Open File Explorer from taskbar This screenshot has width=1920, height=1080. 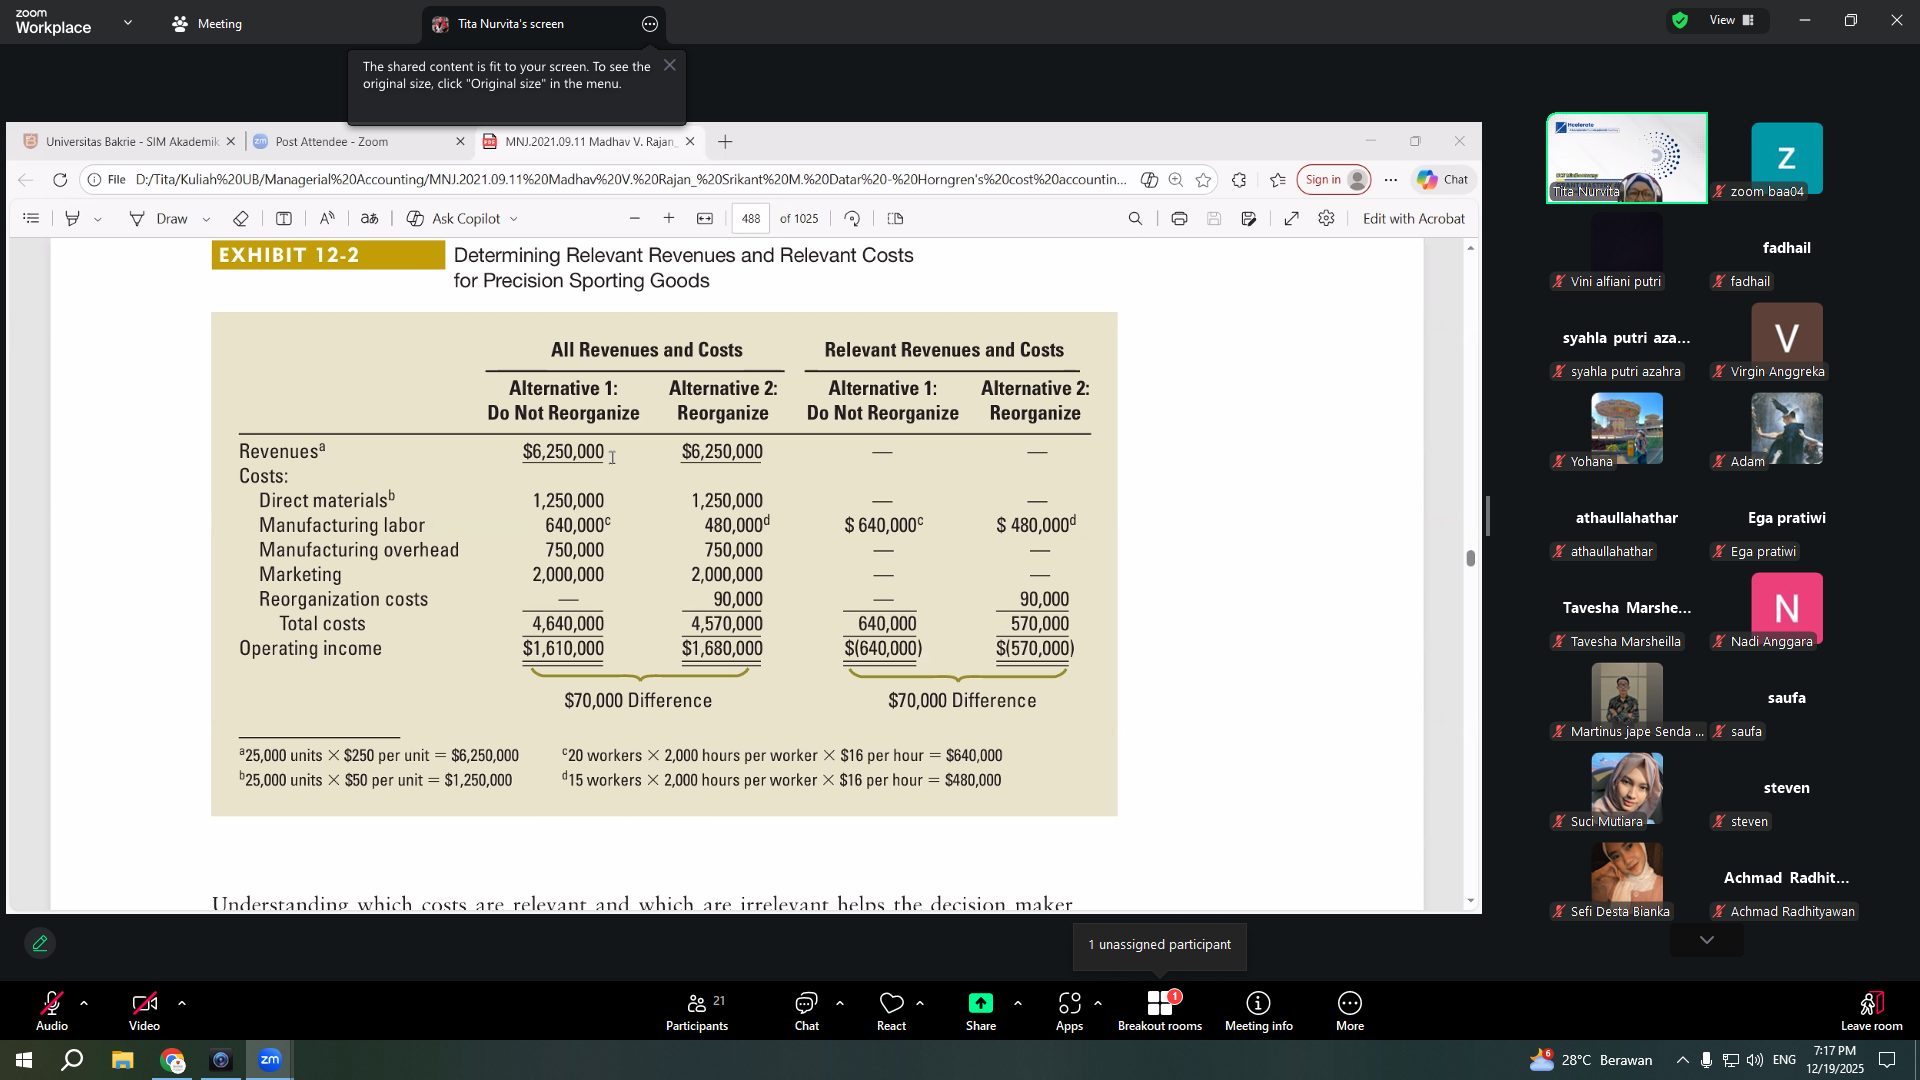[x=122, y=1060]
